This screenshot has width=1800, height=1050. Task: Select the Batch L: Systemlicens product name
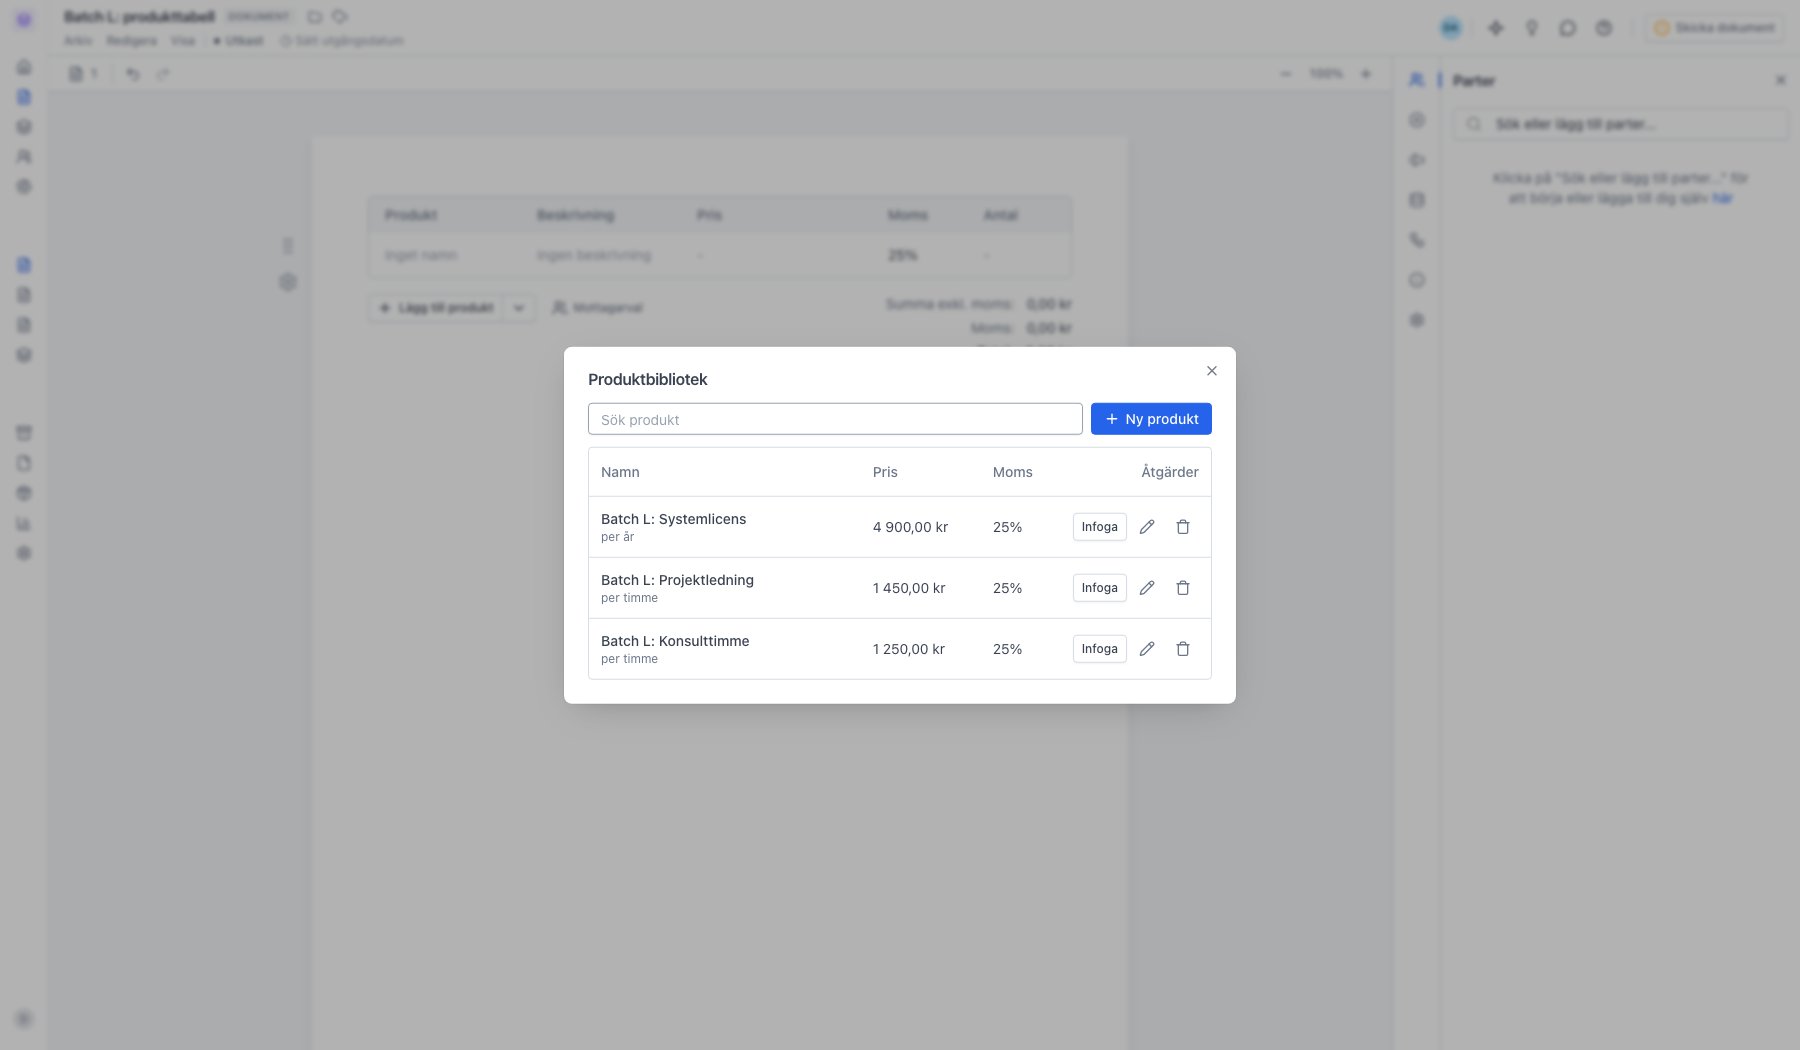pos(673,519)
